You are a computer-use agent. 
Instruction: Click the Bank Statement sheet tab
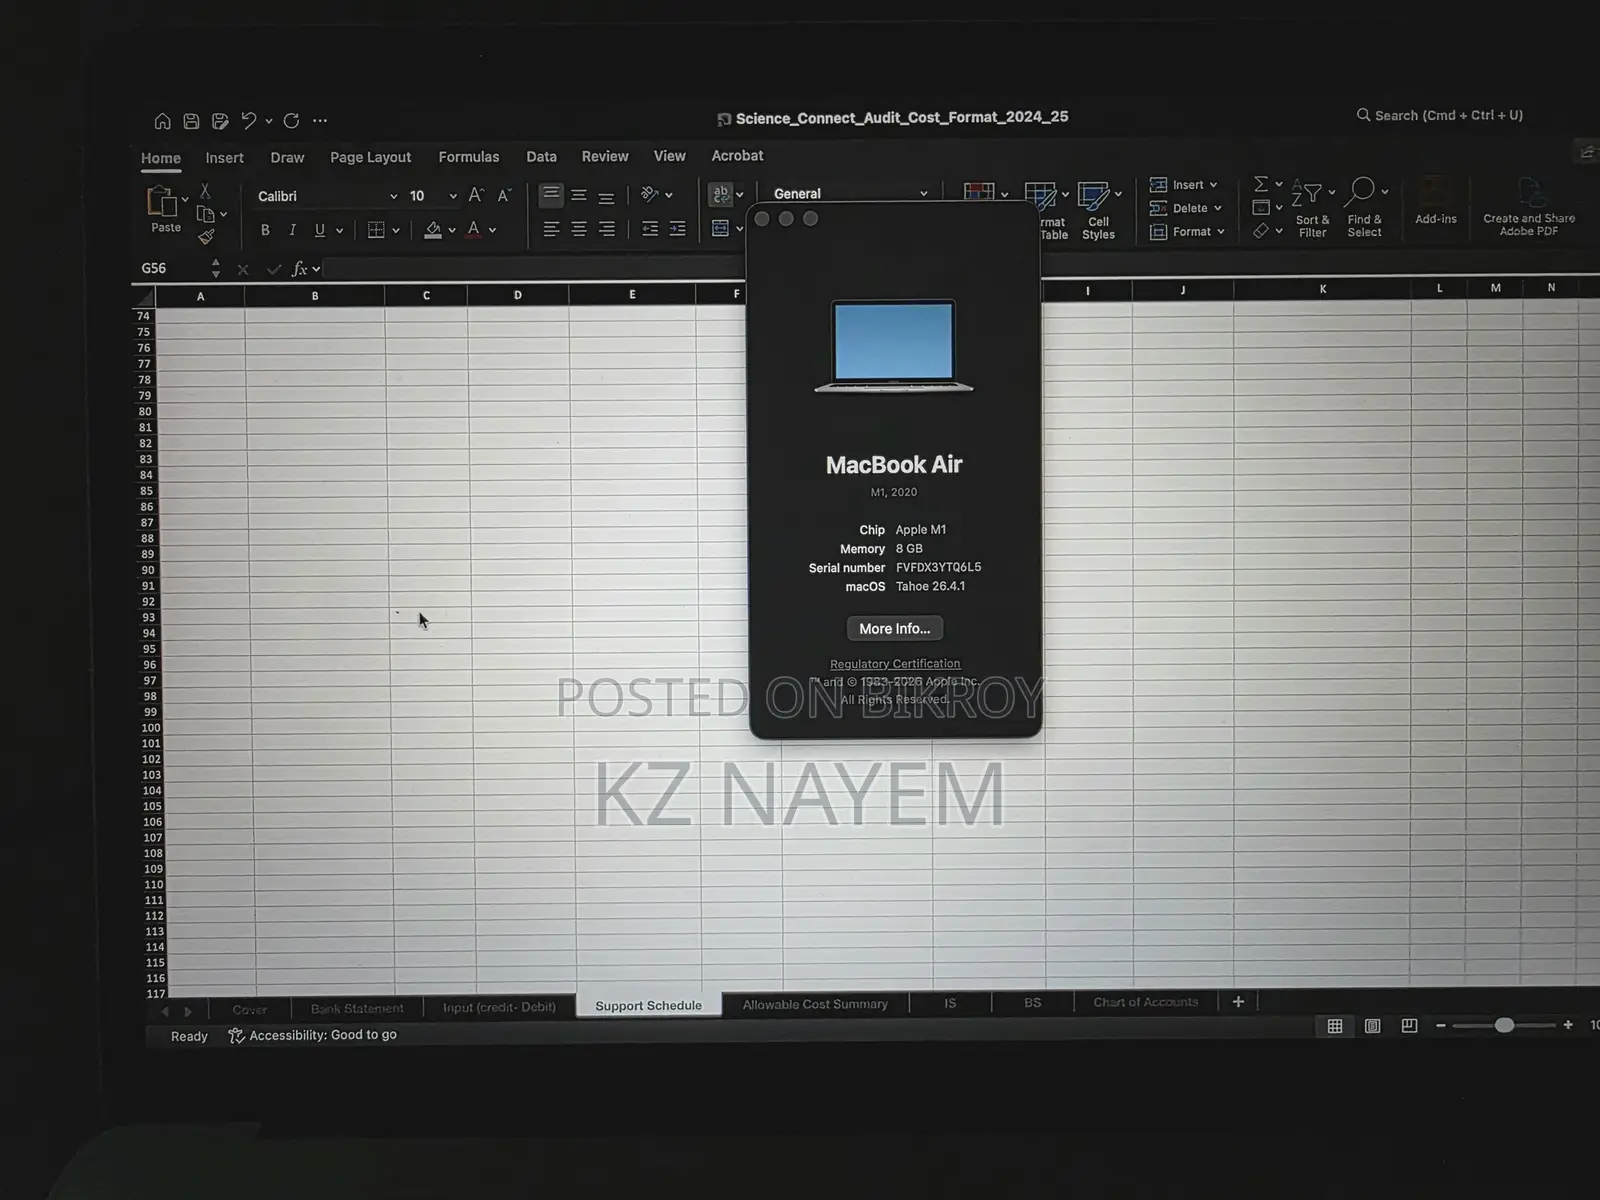coord(357,1008)
